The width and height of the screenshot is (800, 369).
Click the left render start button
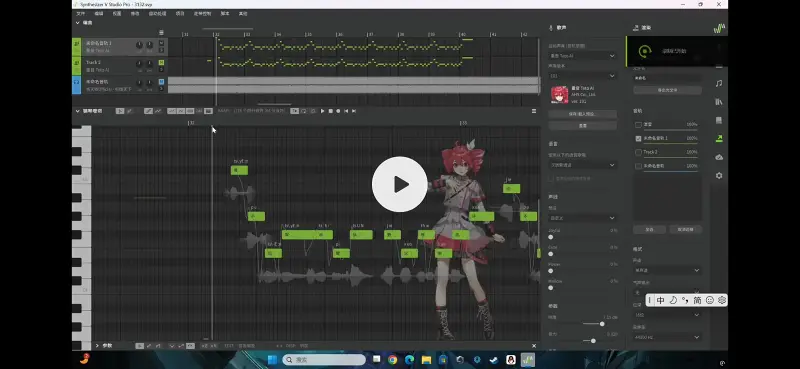click(649, 230)
